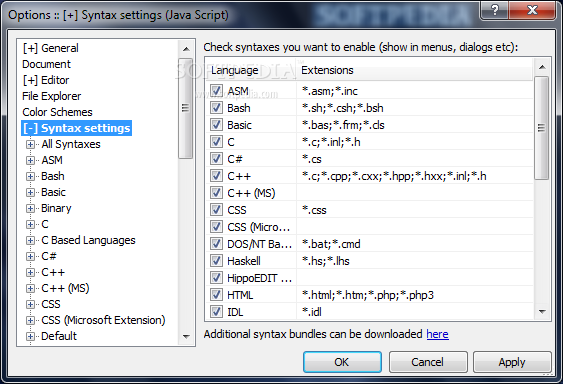563x384 pixels.
Task: Select the C++ language row name
Action: (x=239, y=176)
